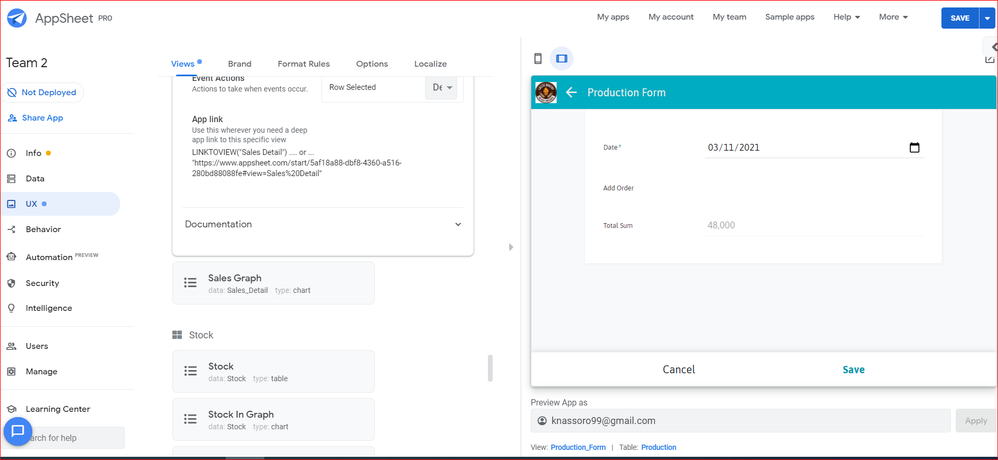
Task: Click the Team 2 app name
Action: (27, 63)
